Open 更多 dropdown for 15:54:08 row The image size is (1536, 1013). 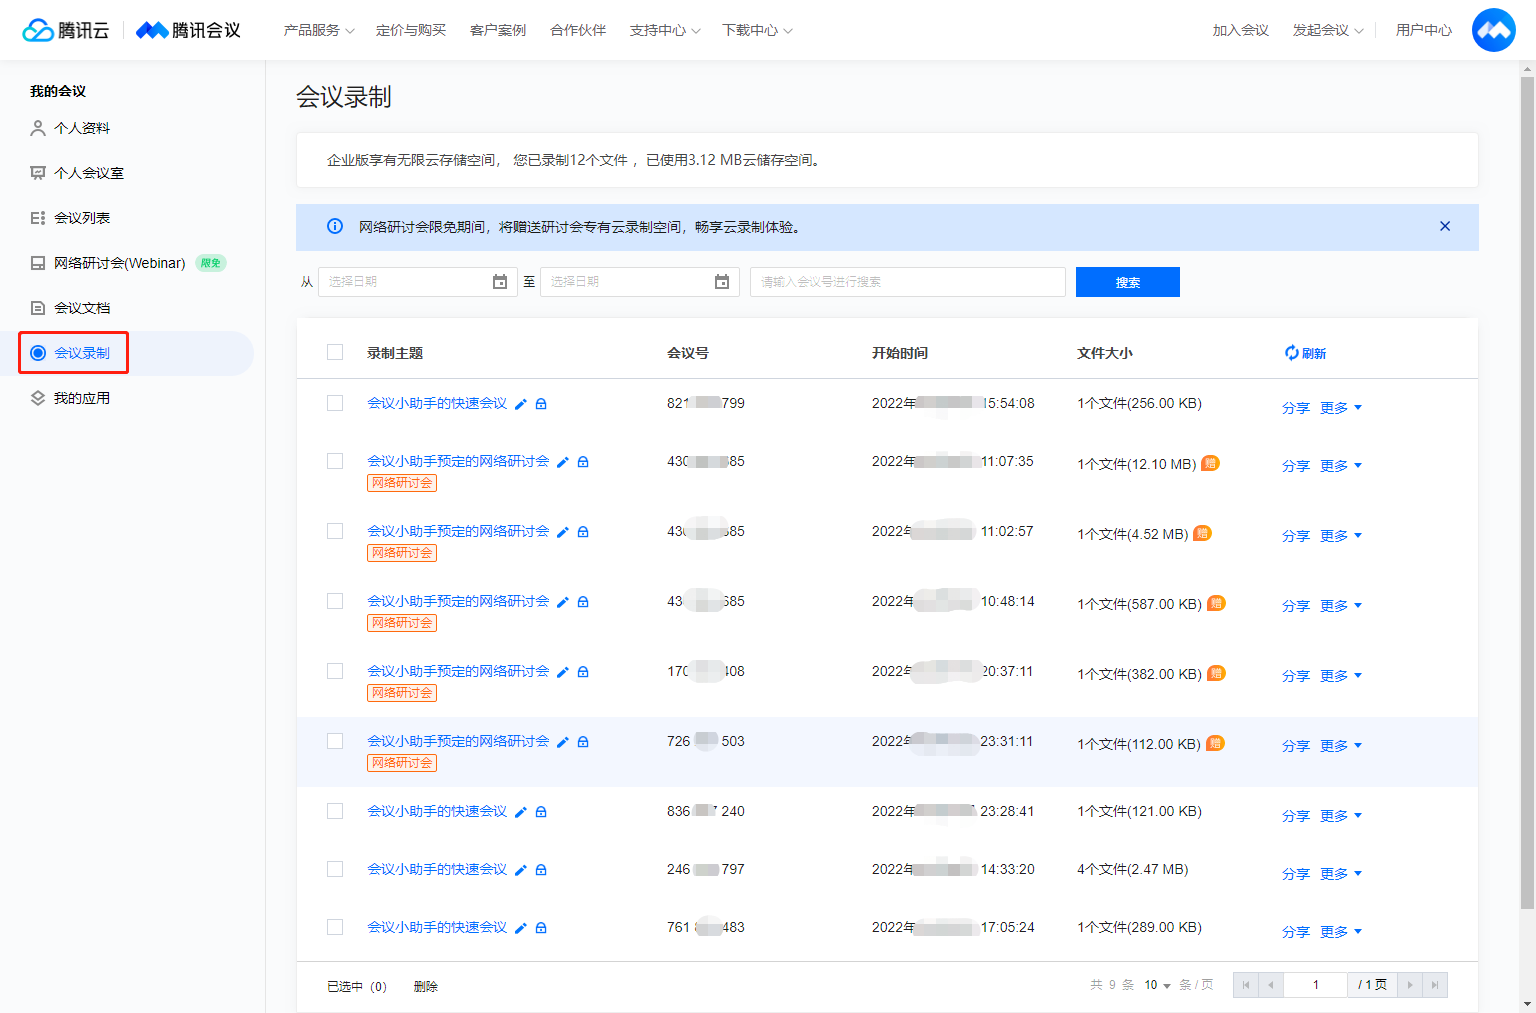point(1341,408)
